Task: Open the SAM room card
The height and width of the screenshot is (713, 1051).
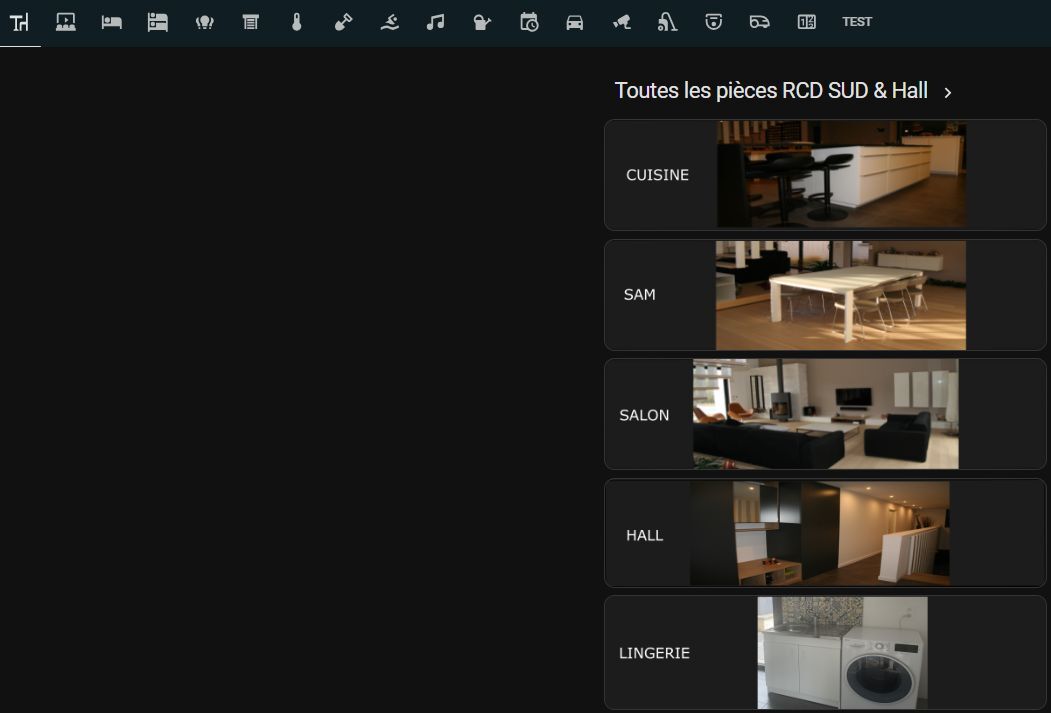Action: pos(825,295)
